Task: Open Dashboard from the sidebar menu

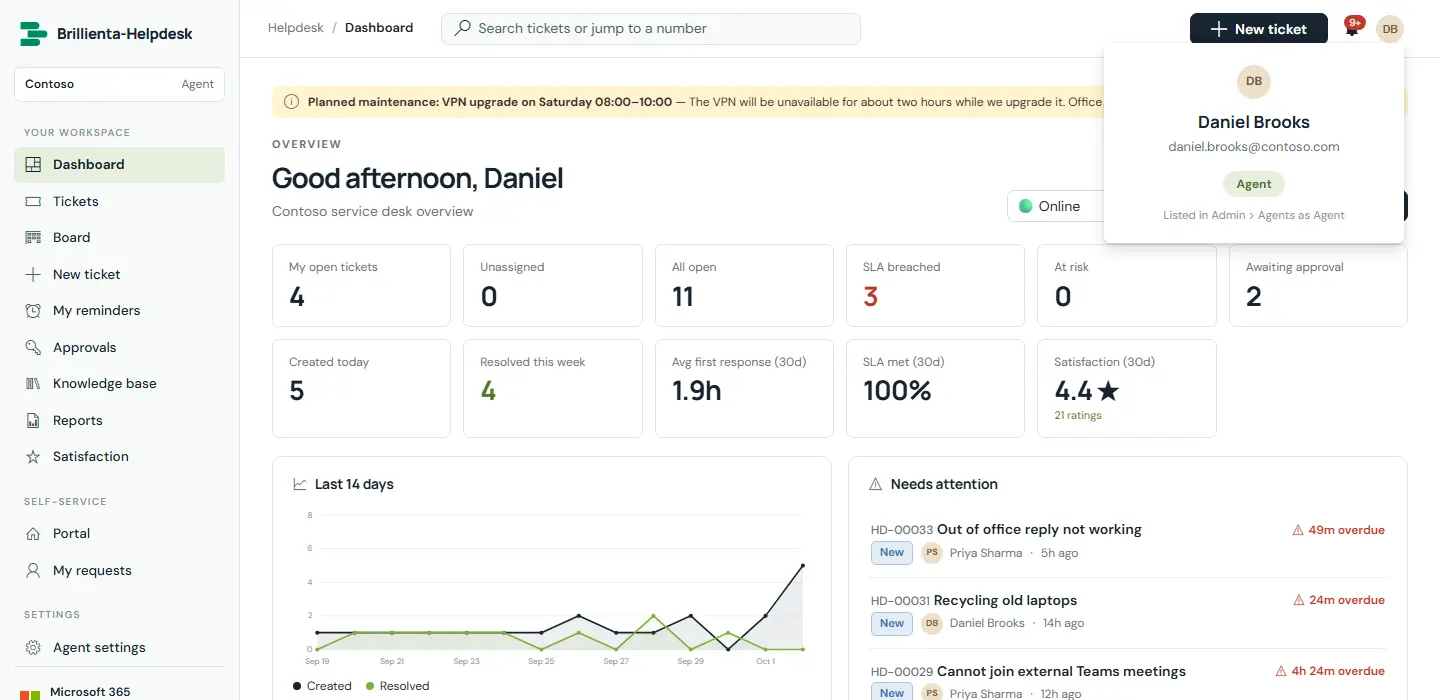Action: tap(119, 165)
